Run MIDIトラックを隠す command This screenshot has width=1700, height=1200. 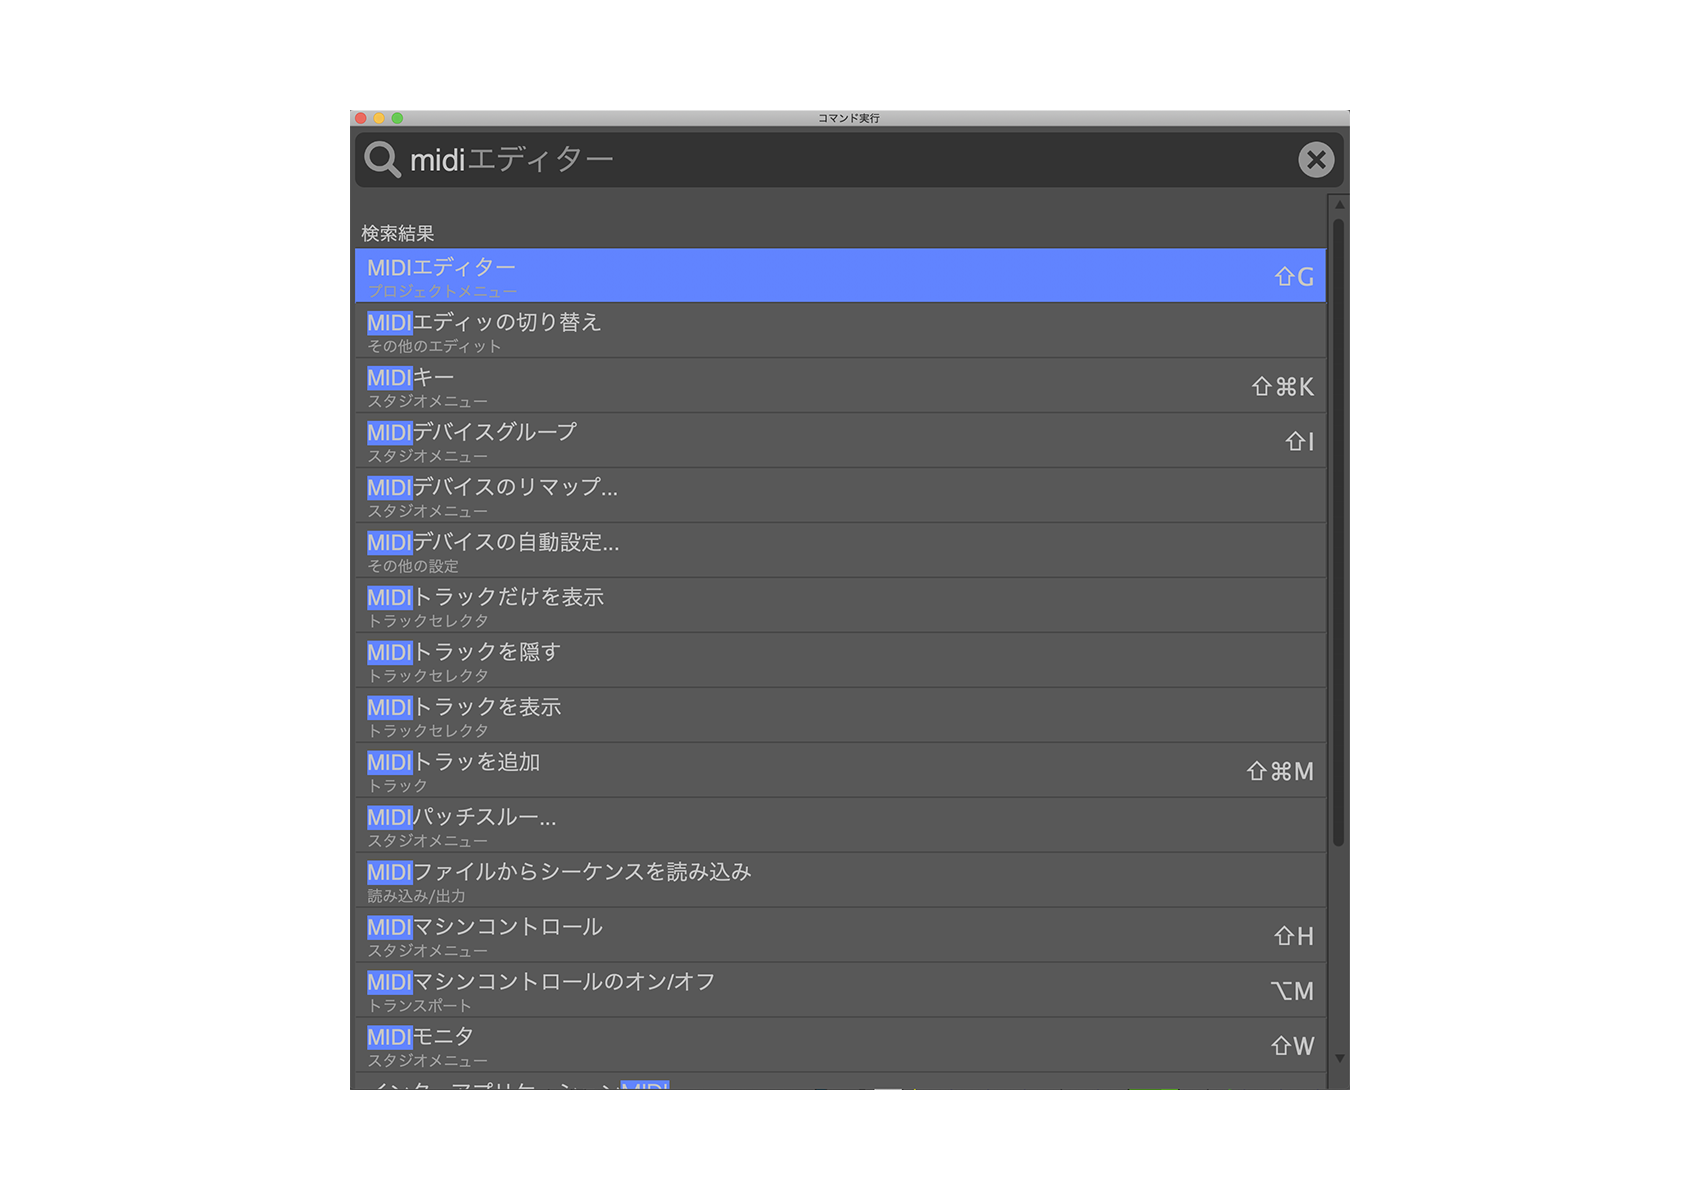click(840, 661)
